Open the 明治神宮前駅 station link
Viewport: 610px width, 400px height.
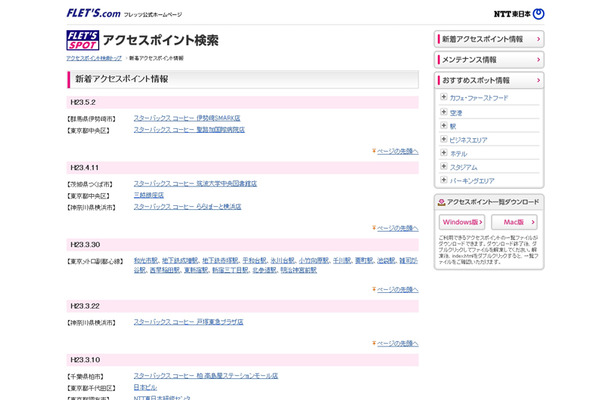pyautogui.click(x=298, y=270)
